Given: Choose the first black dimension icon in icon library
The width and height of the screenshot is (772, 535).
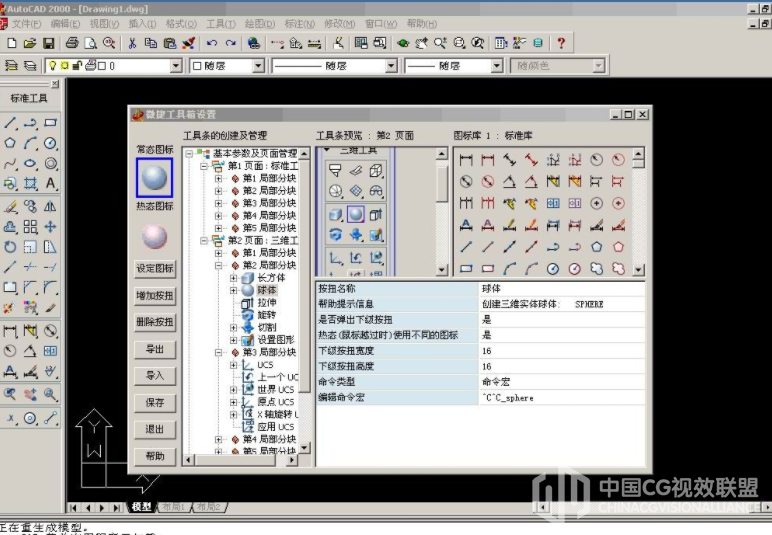Looking at the screenshot, I should coord(466,159).
